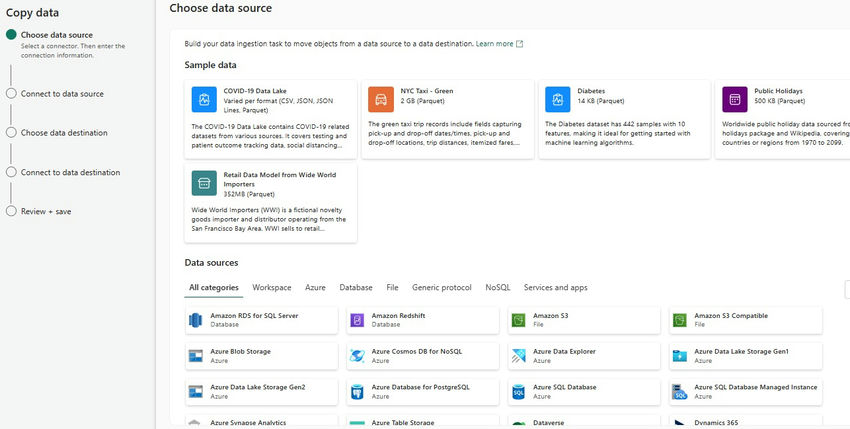Click the Retail Data Model store icon
850x429 pixels.
[204, 183]
